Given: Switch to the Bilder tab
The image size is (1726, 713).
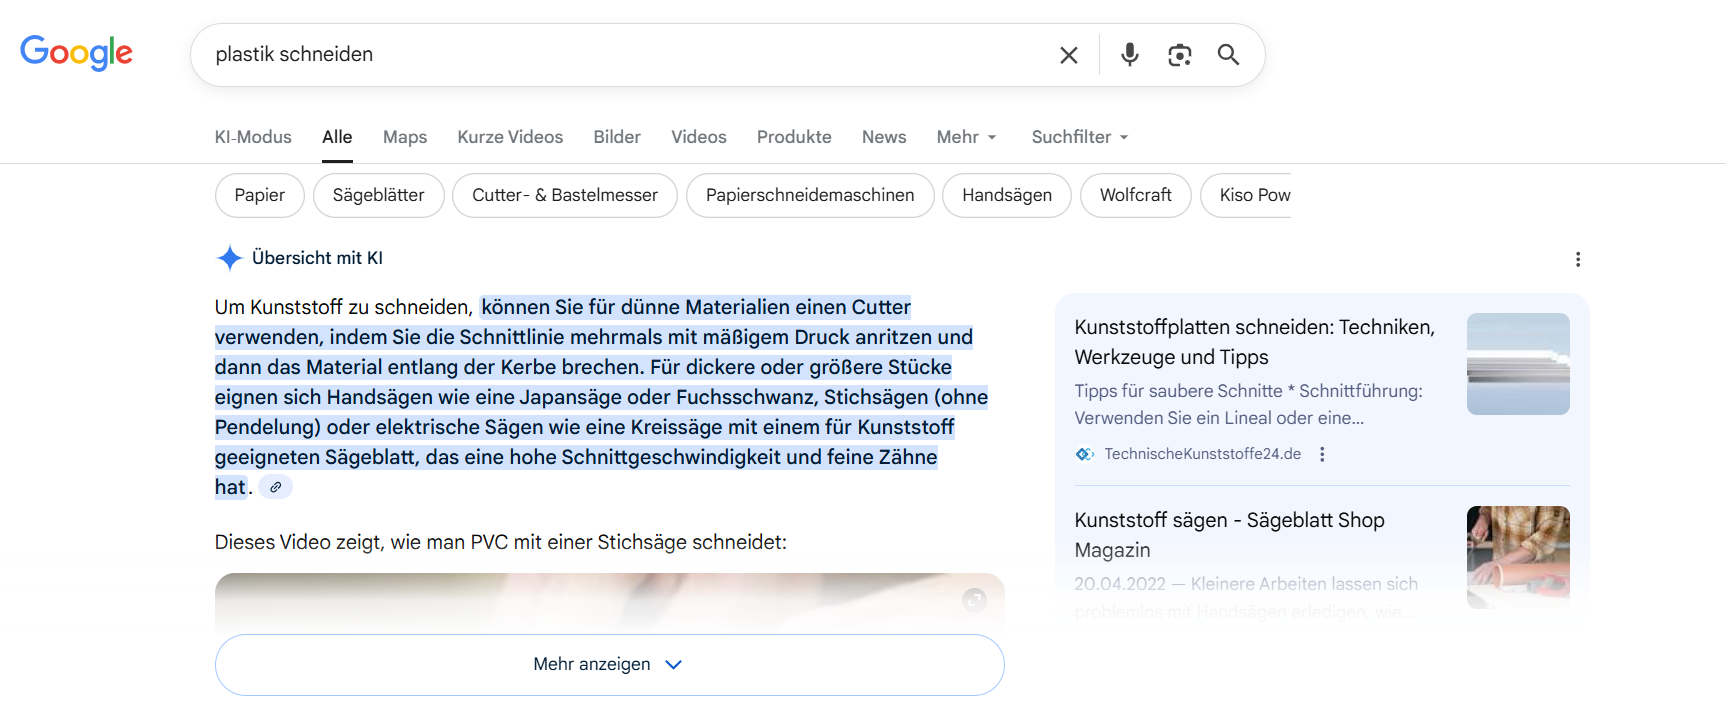Looking at the screenshot, I should click(616, 137).
